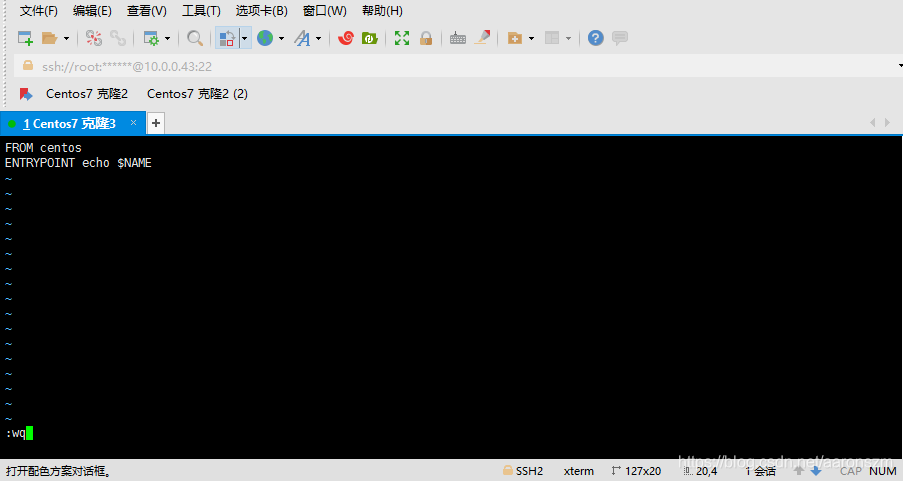Click the red-blue bookmark flag icon
Viewport: 903px width, 481px height.
point(25,94)
